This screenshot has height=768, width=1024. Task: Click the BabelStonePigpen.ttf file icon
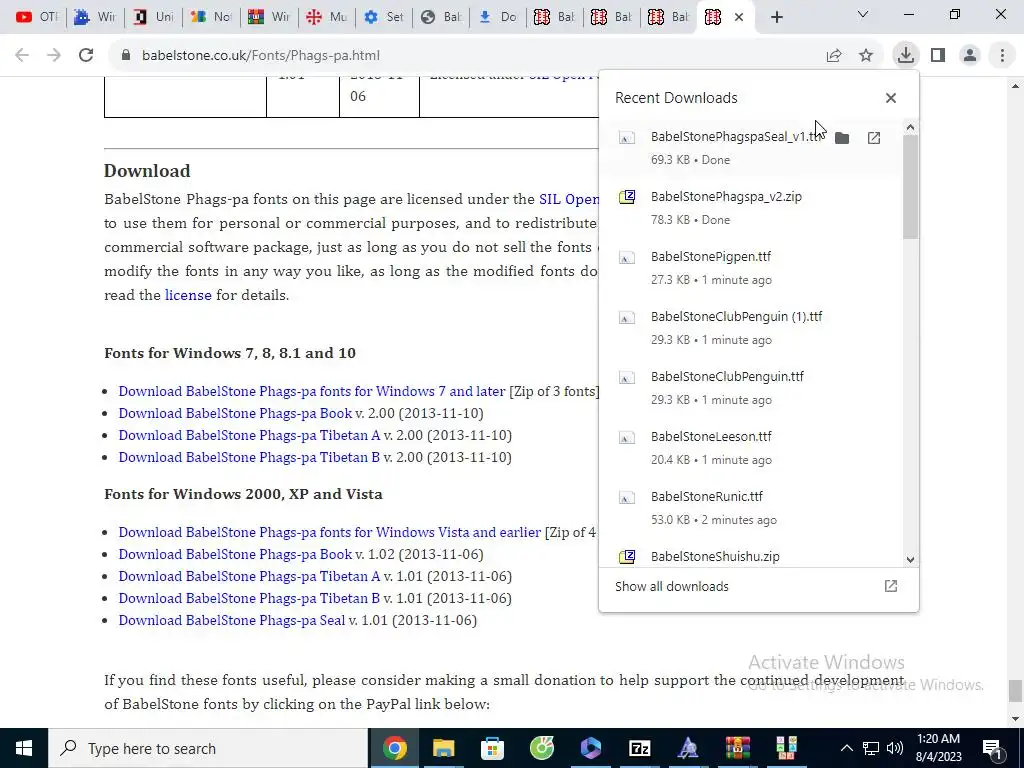(627, 257)
